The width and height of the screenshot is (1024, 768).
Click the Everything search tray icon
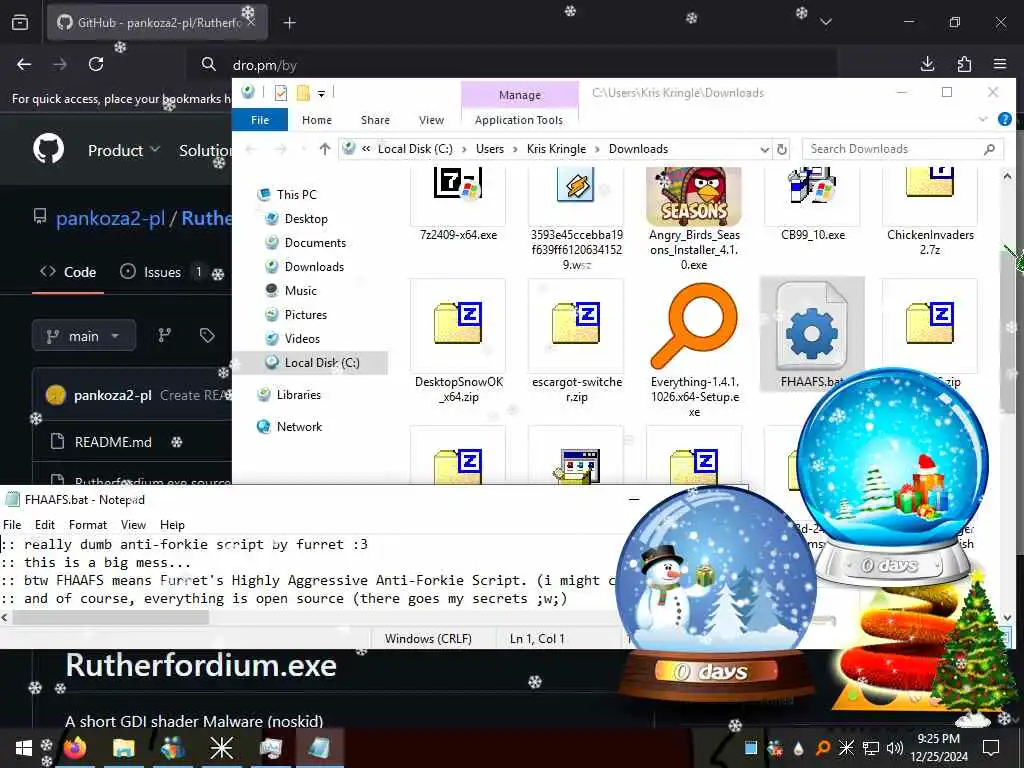click(x=822, y=748)
